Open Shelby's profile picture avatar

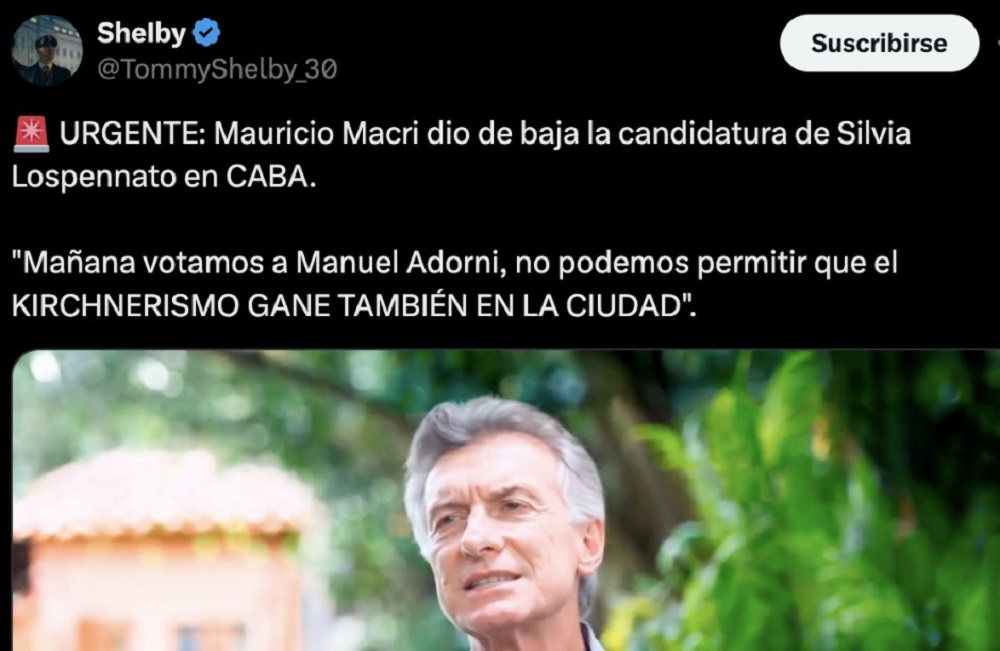click(47, 50)
